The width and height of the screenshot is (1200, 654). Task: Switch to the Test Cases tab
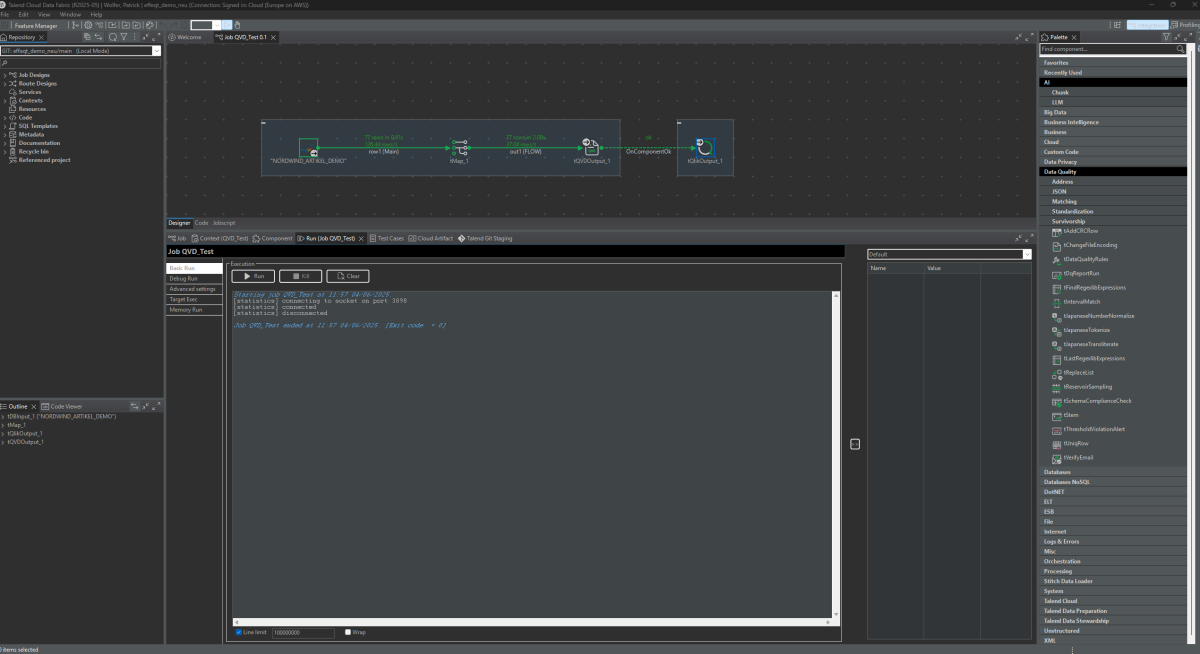387,238
